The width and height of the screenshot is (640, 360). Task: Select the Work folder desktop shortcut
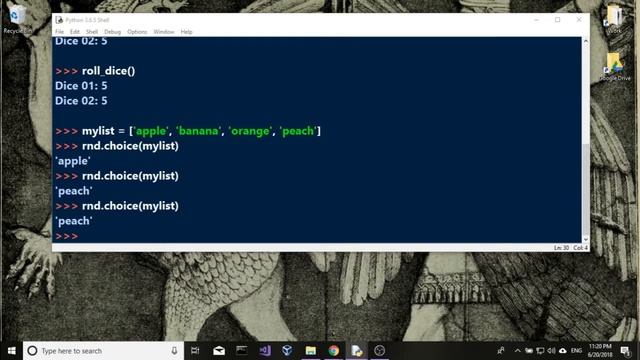point(614,19)
